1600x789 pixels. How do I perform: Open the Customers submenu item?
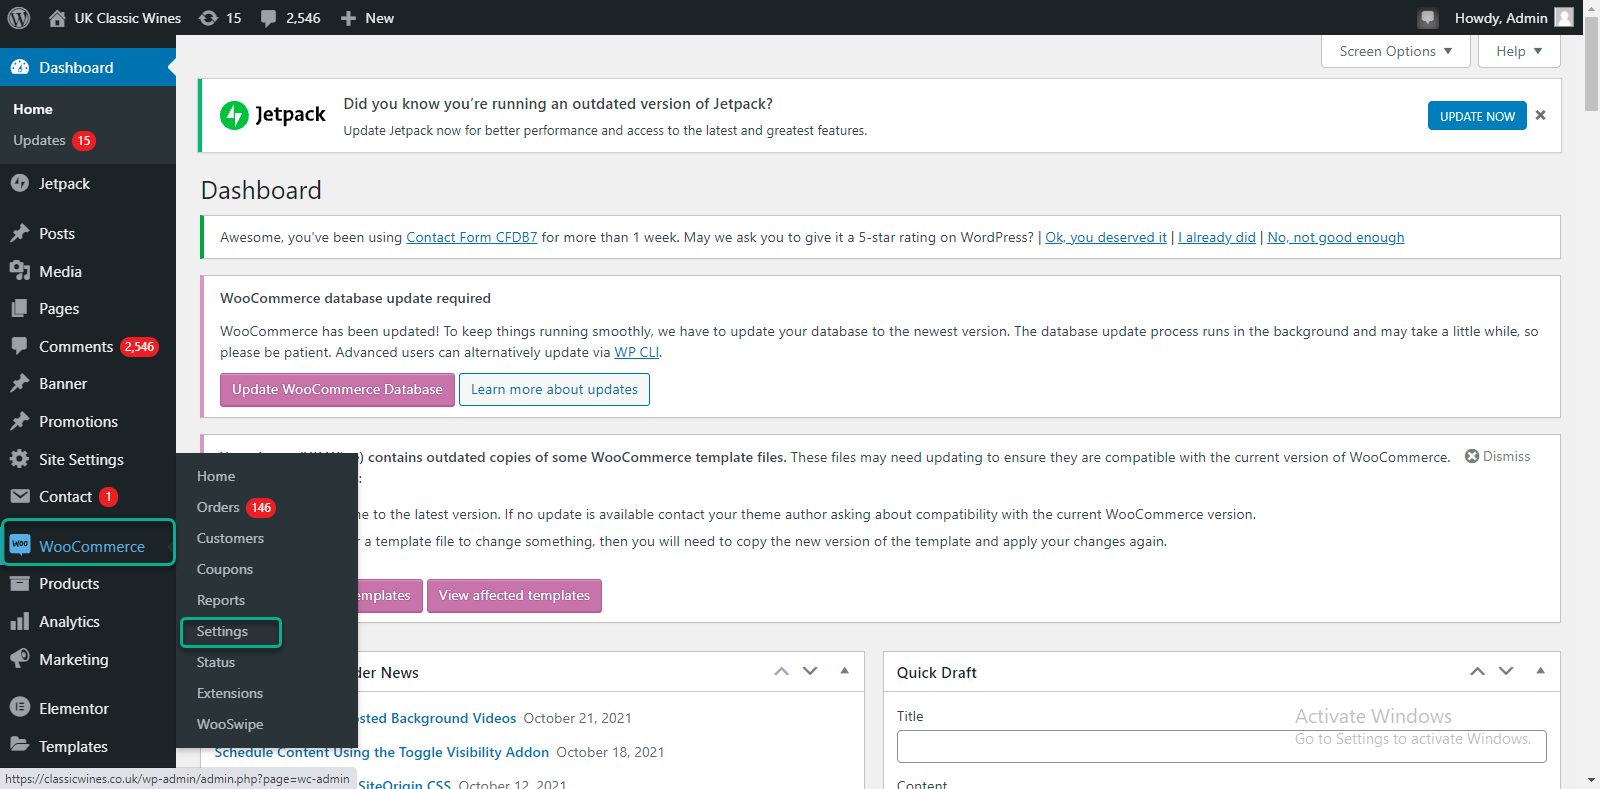(230, 538)
